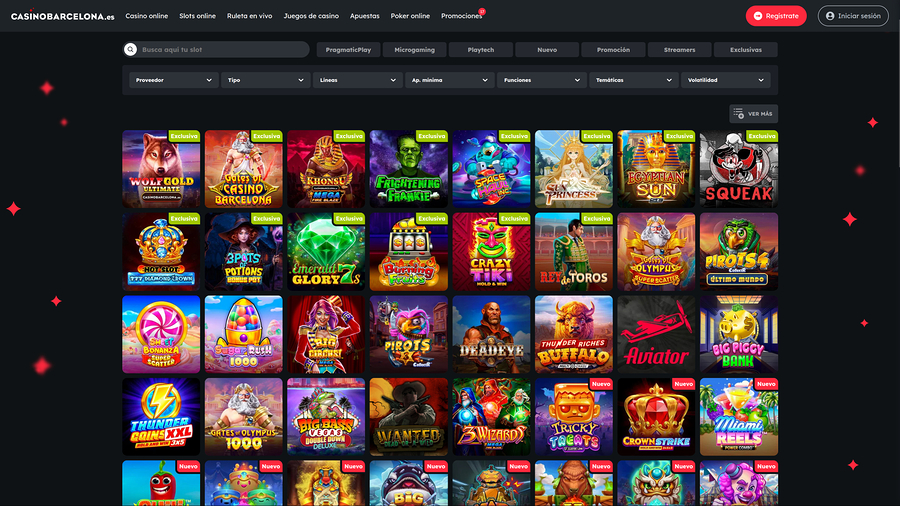Click the slot search input field
The image size is (900, 506).
pyautogui.click(x=216, y=49)
